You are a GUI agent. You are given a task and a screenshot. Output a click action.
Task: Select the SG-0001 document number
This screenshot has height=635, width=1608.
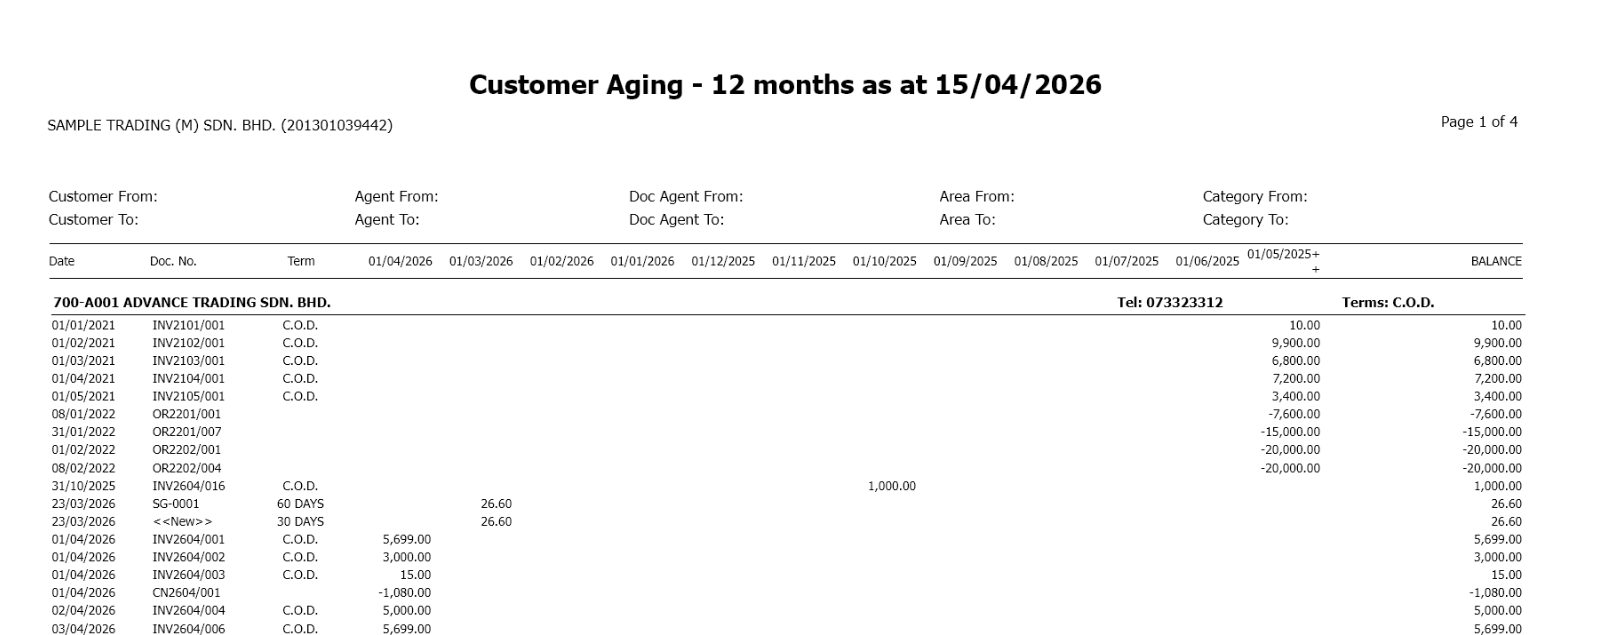(175, 504)
